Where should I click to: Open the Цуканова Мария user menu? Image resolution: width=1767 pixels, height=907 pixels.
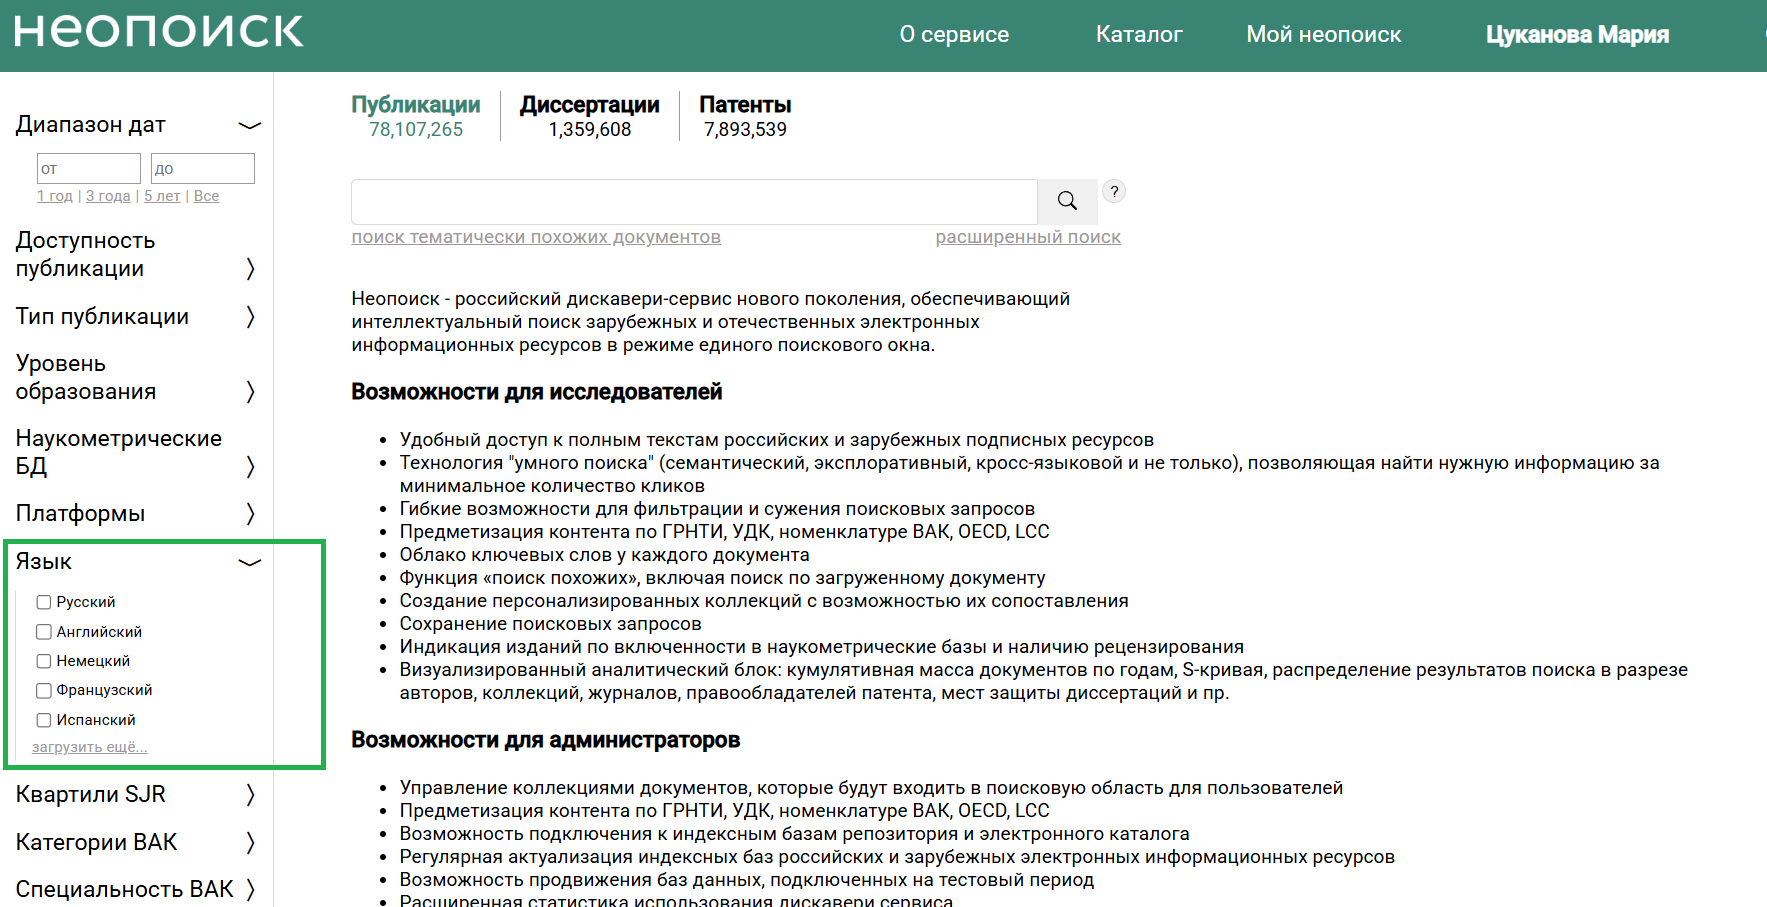1577,34
